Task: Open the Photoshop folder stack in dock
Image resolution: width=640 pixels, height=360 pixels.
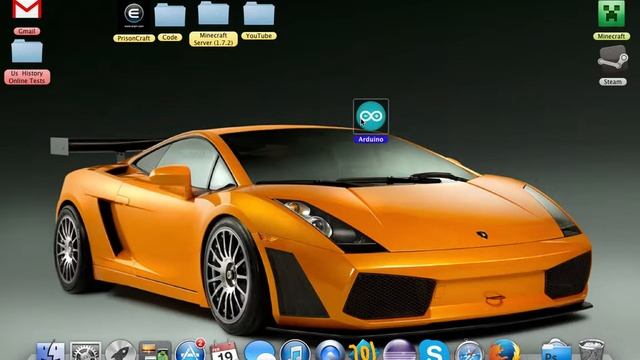Action: point(556,350)
